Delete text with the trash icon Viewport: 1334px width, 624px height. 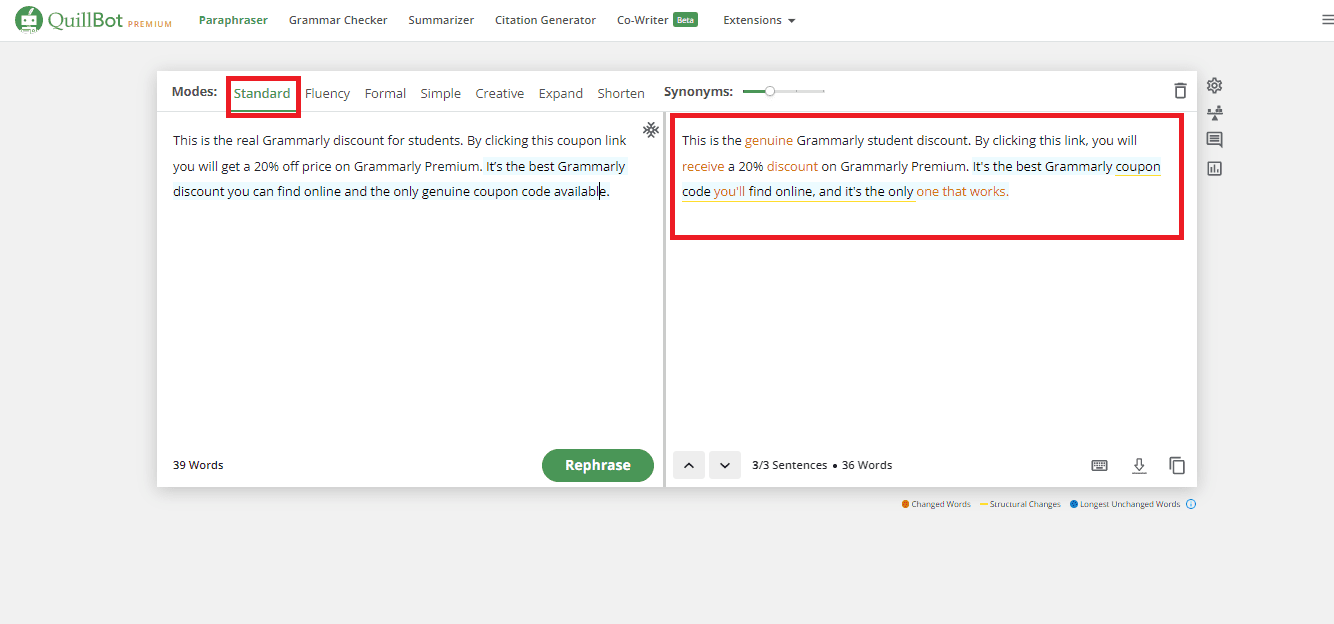(x=1180, y=91)
